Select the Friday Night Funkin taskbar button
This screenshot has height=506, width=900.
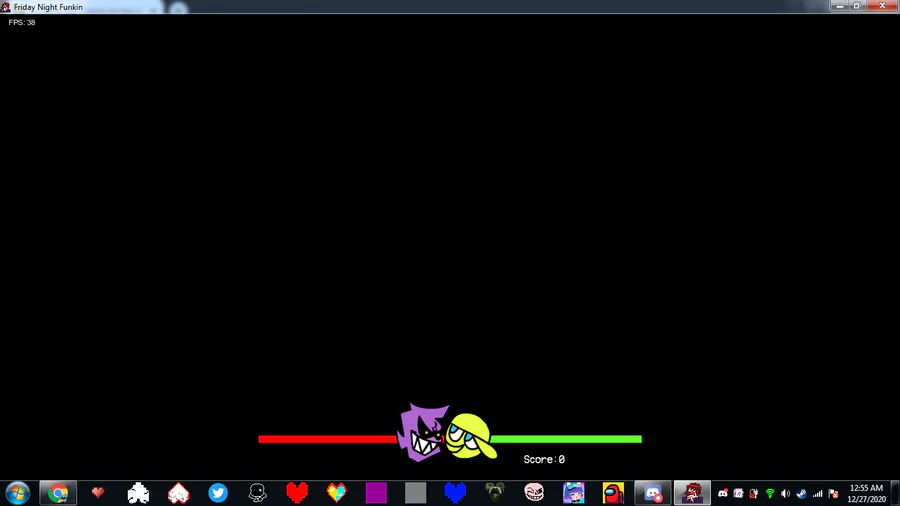pos(692,493)
